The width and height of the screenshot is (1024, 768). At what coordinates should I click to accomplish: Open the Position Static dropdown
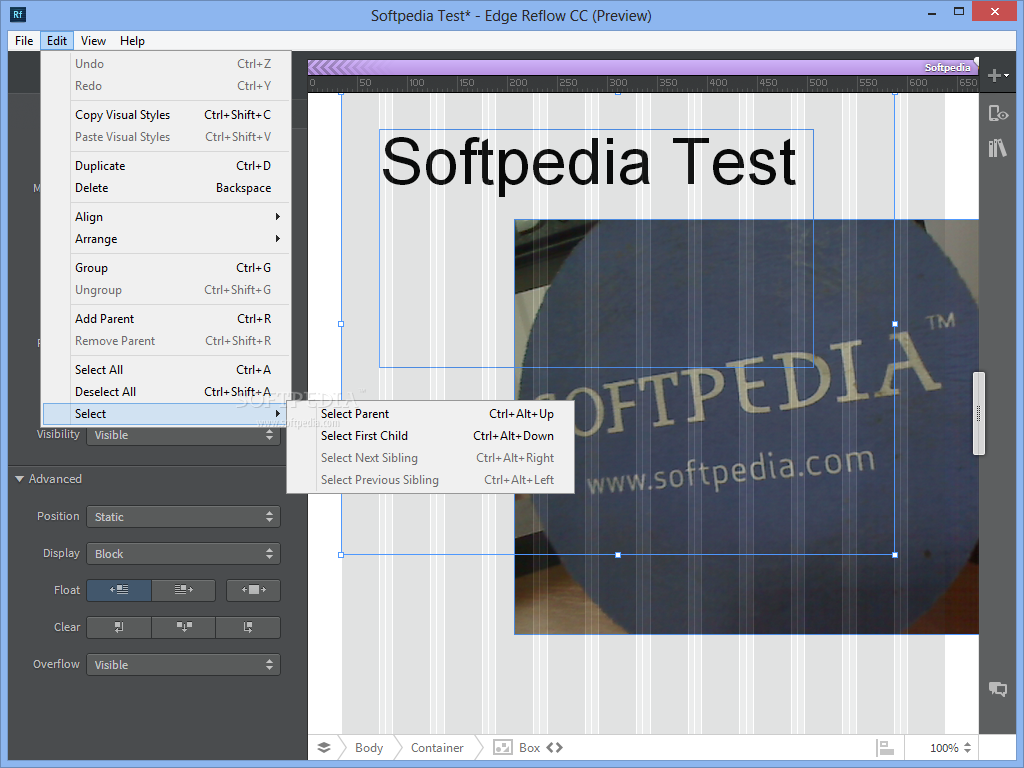point(184,517)
